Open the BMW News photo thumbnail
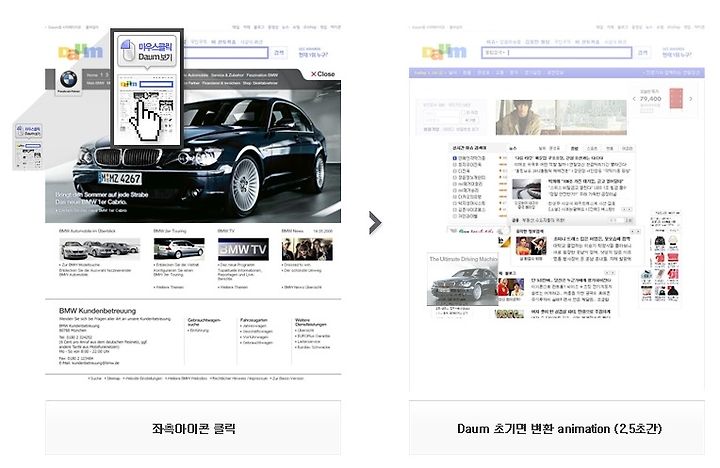720x468 pixels. pos(307,249)
